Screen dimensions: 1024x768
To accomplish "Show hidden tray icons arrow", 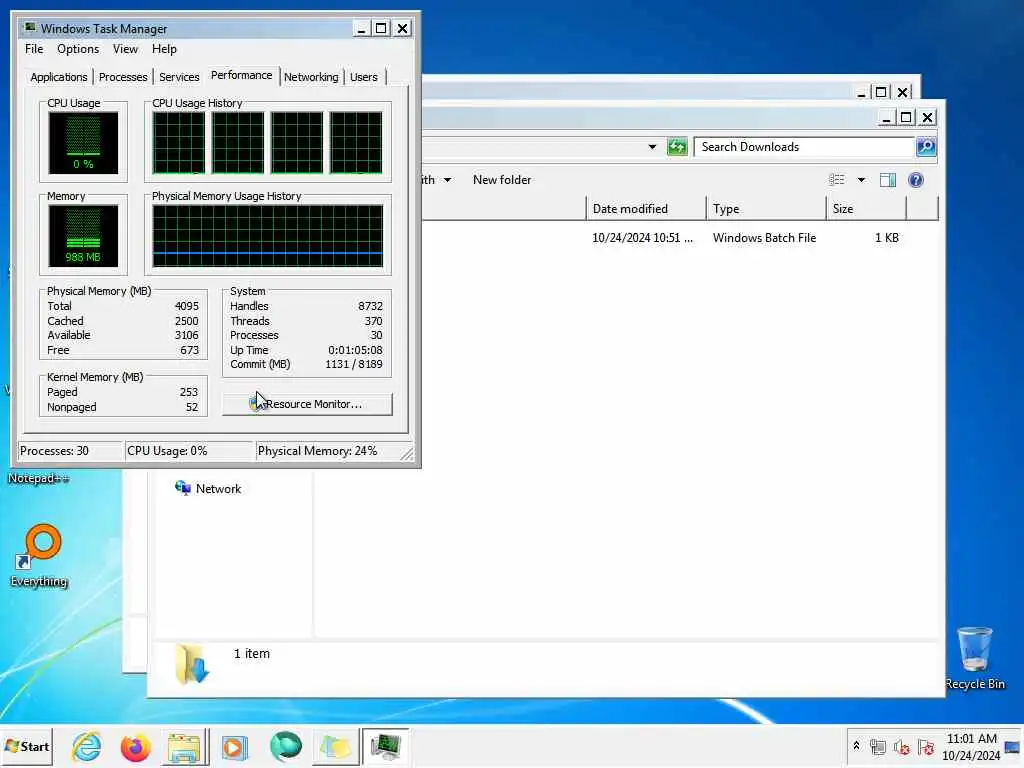I will pos(856,746).
